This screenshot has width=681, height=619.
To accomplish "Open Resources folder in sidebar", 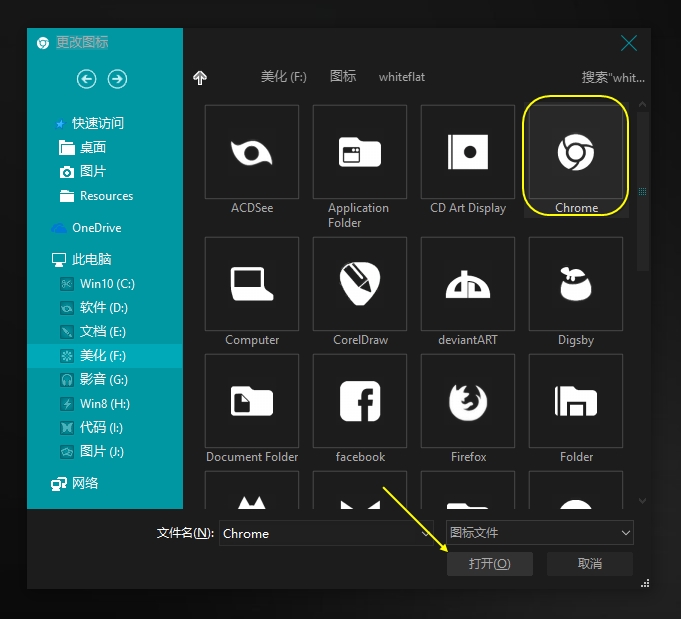I will point(96,196).
